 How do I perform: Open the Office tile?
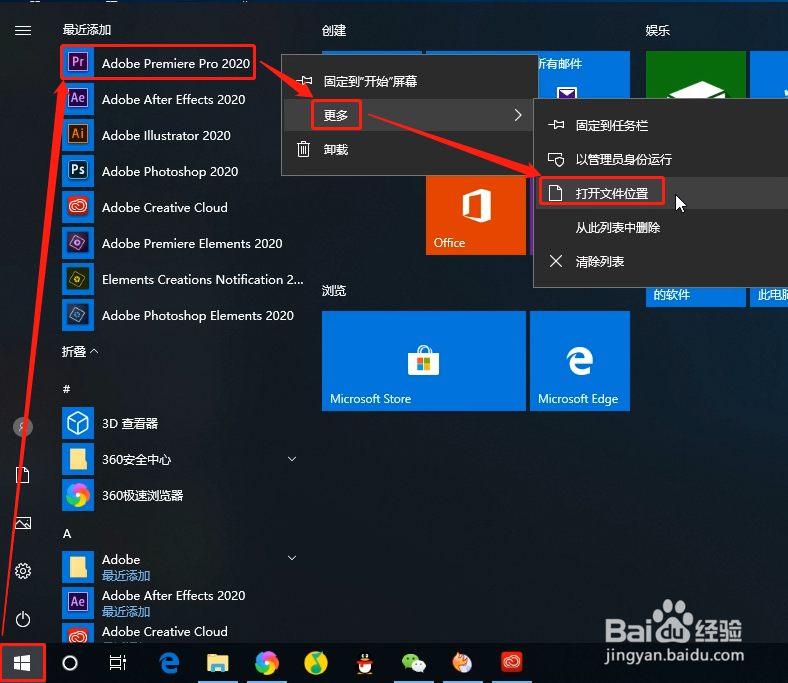point(475,215)
